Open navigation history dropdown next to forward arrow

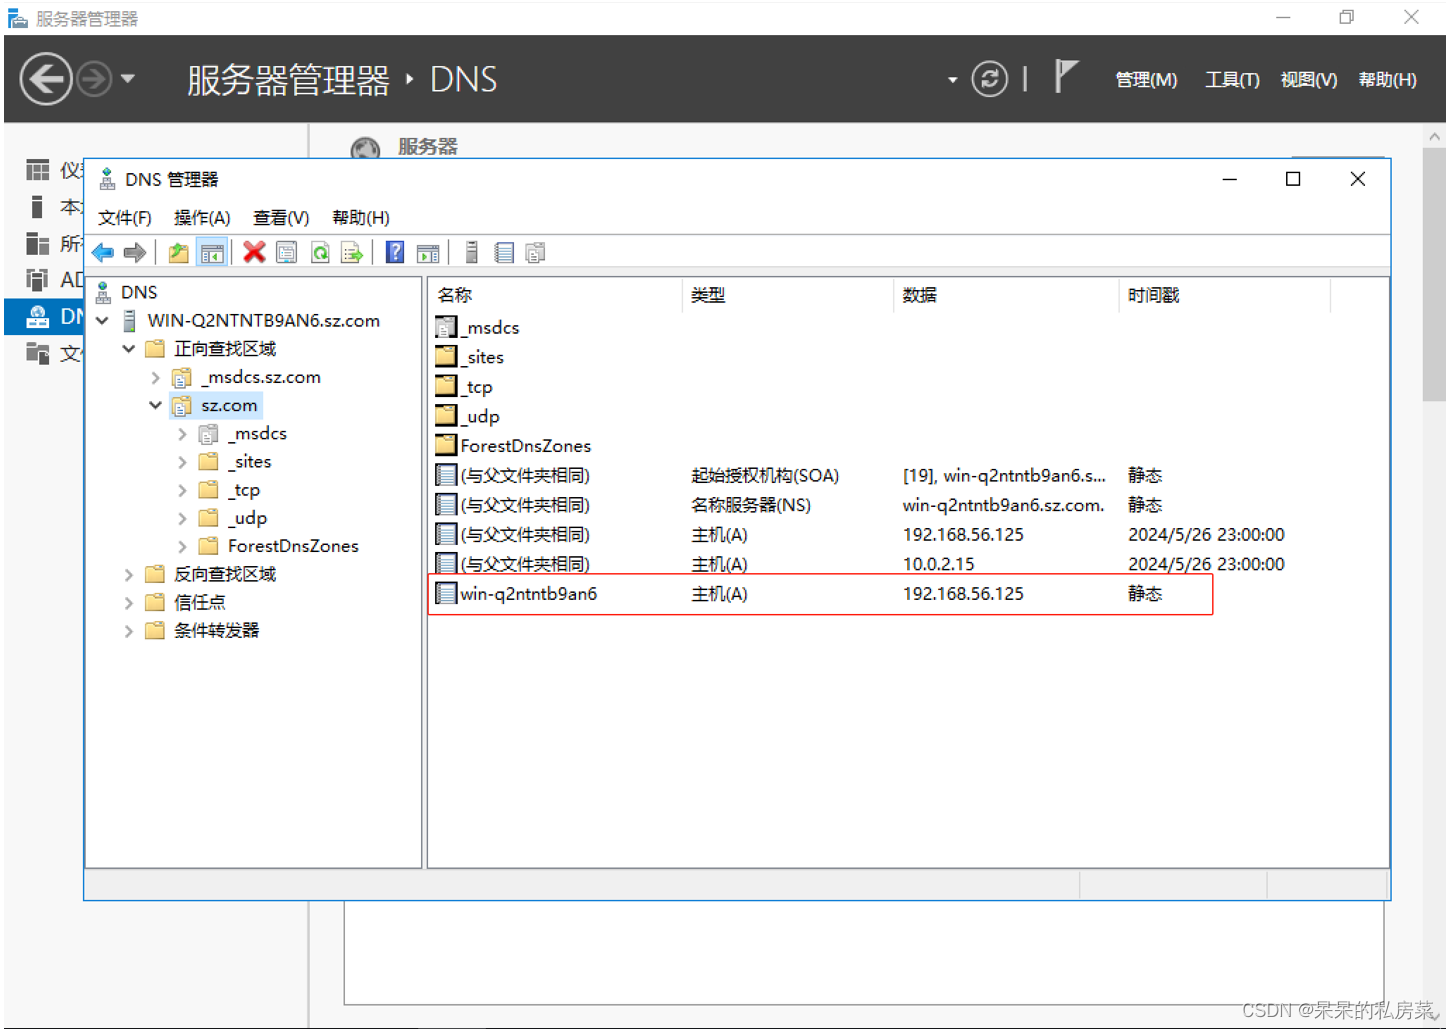(x=128, y=78)
